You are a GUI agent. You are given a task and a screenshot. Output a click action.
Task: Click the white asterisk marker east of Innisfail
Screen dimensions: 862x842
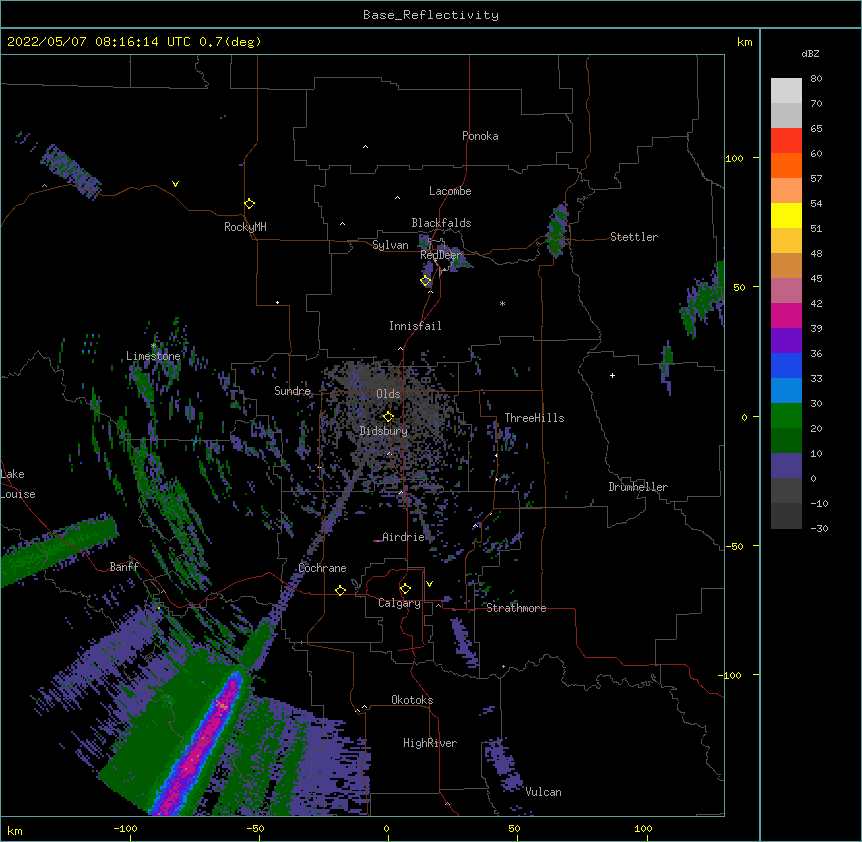(502, 303)
